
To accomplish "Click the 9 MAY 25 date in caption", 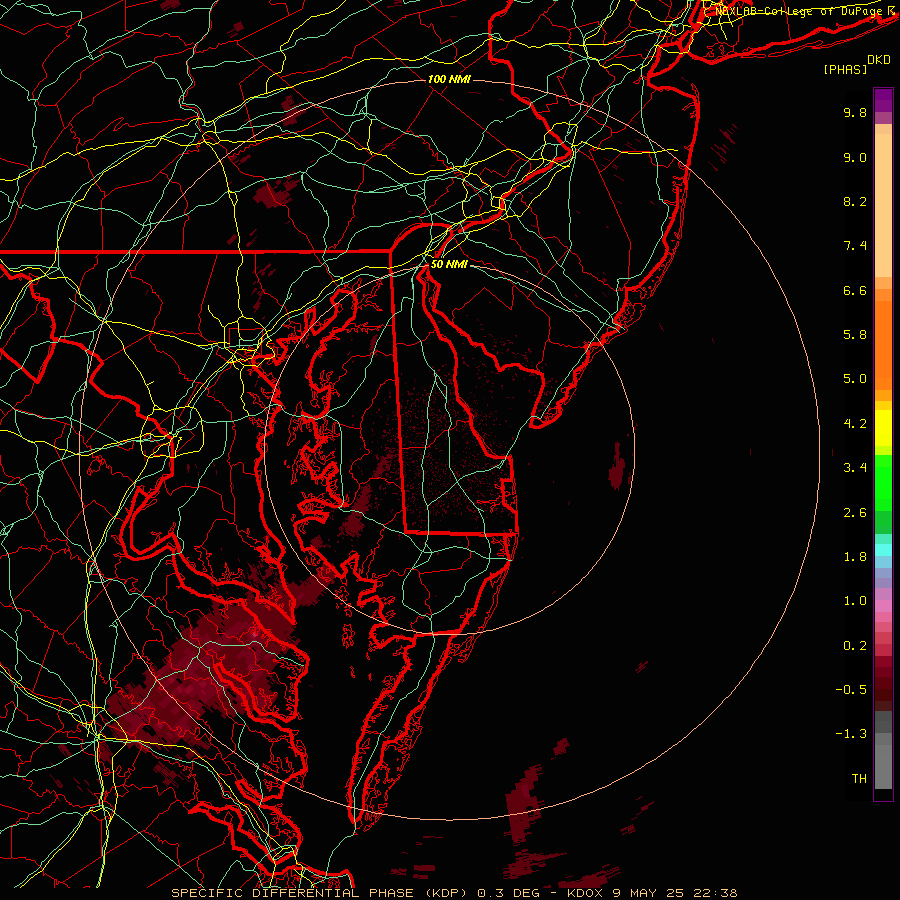I will point(648,893).
